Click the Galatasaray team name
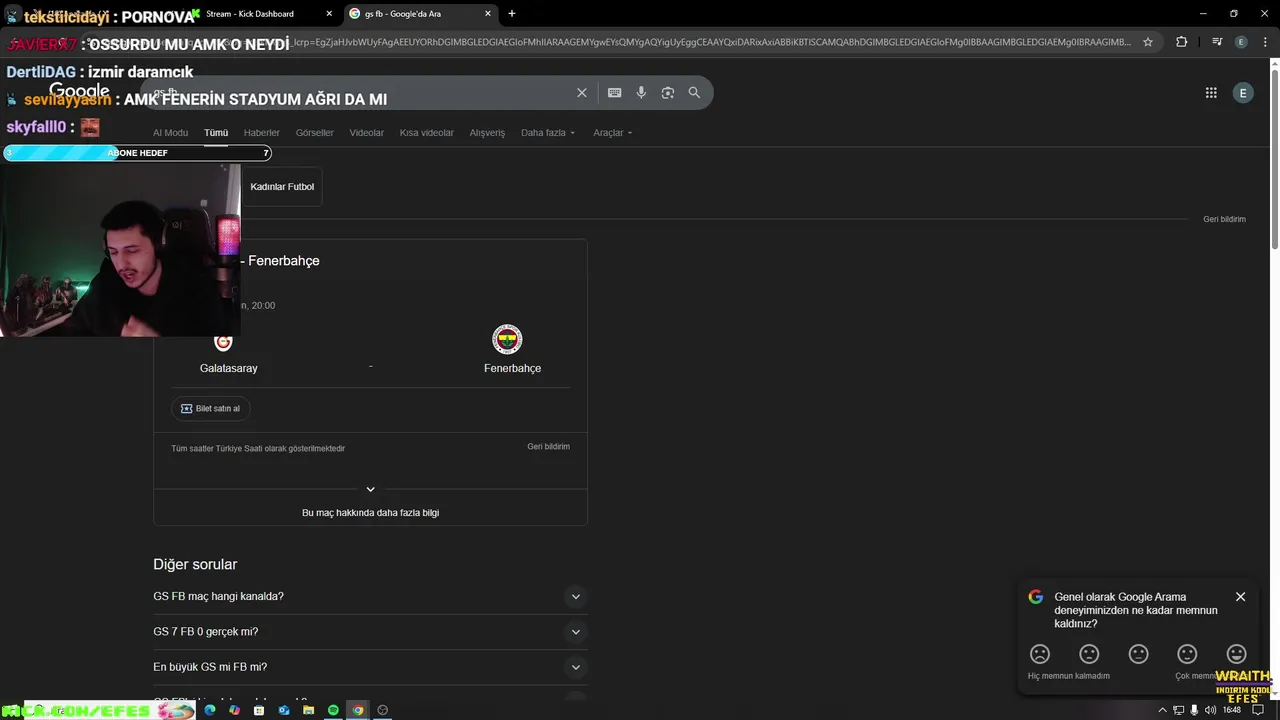The height and width of the screenshot is (720, 1280). pos(229,368)
